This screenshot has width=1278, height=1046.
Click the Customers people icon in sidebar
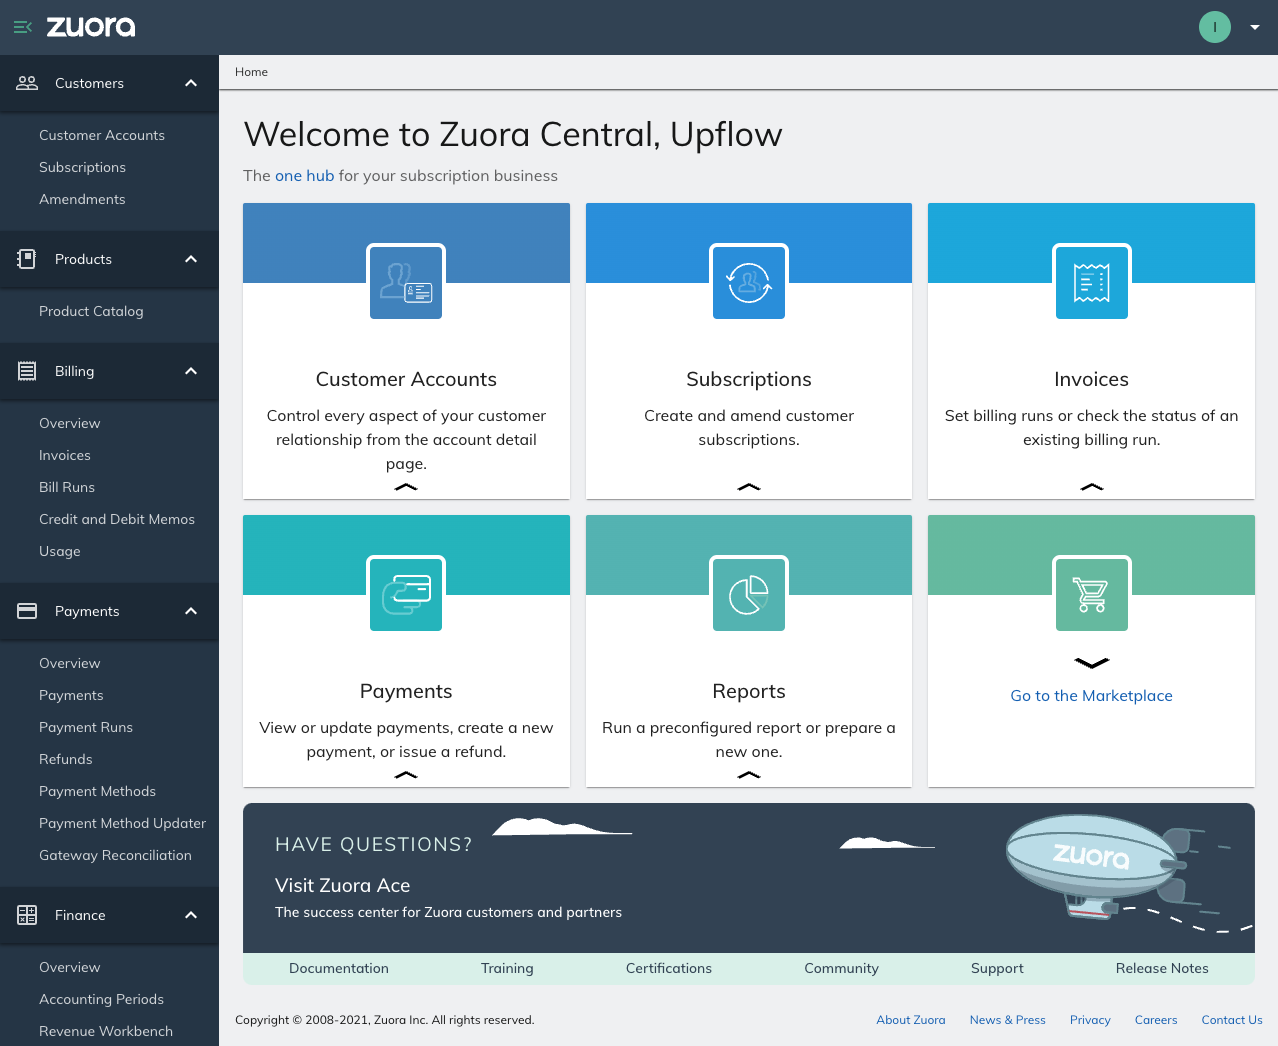(27, 83)
